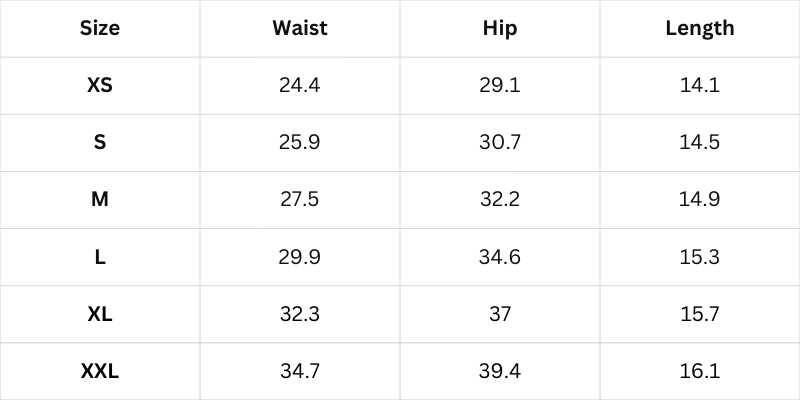Click the L hip value 34.6
The image size is (800, 400).
pos(500,257)
